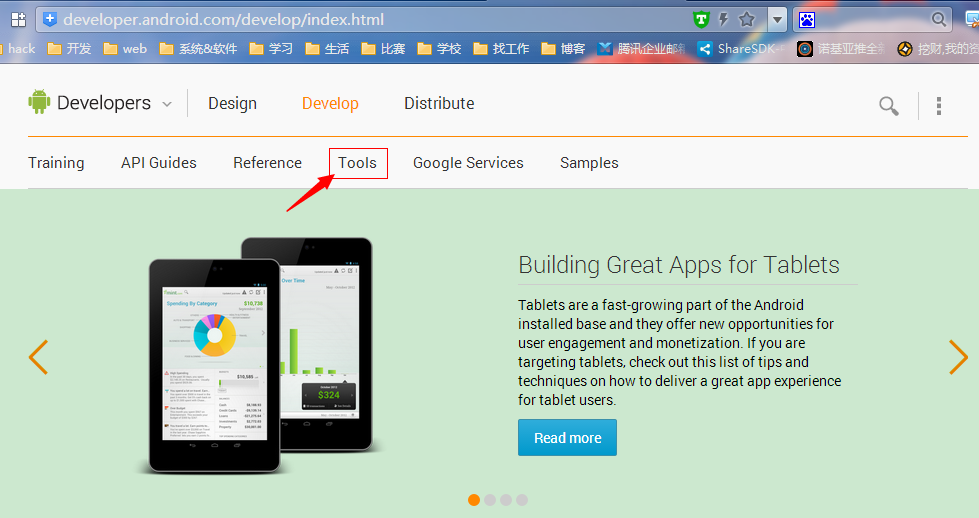The height and width of the screenshot is (518, 979).
Task: Click the Building Great Apps for Tablets heading
Action: pyautogui.click(x=679, y=265)
